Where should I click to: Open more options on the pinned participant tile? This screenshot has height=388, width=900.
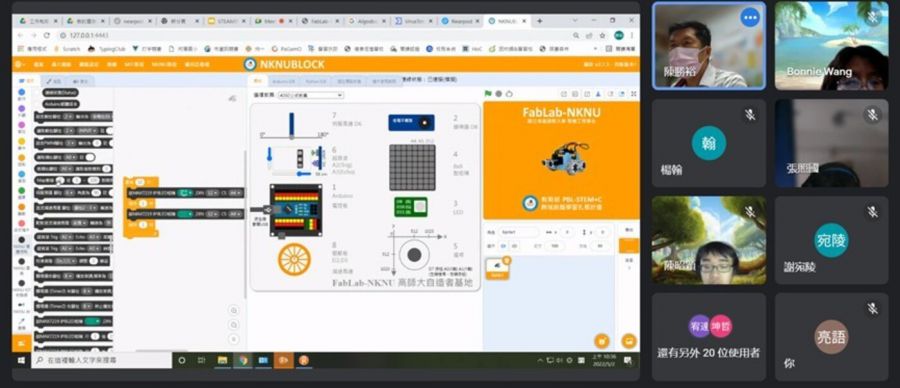tap(750, 18)
